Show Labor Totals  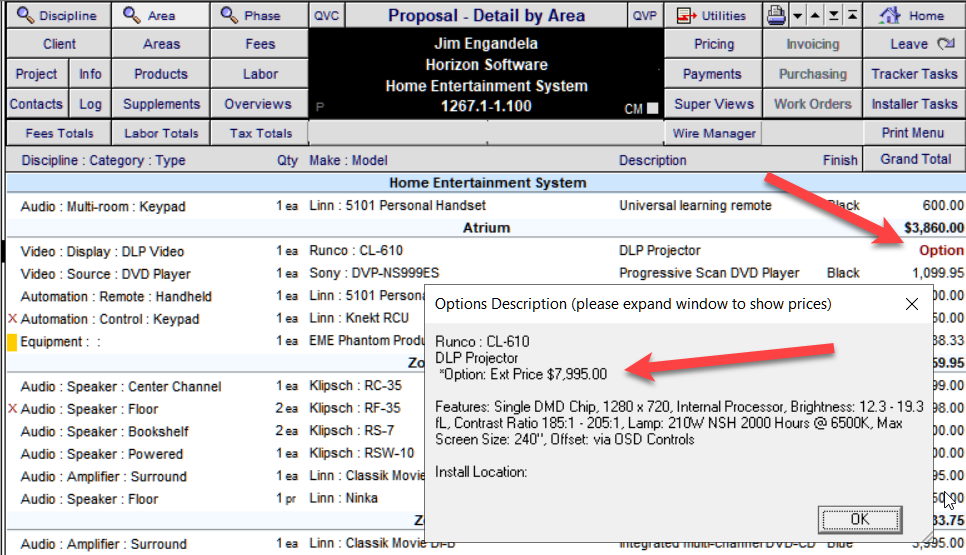161,133
